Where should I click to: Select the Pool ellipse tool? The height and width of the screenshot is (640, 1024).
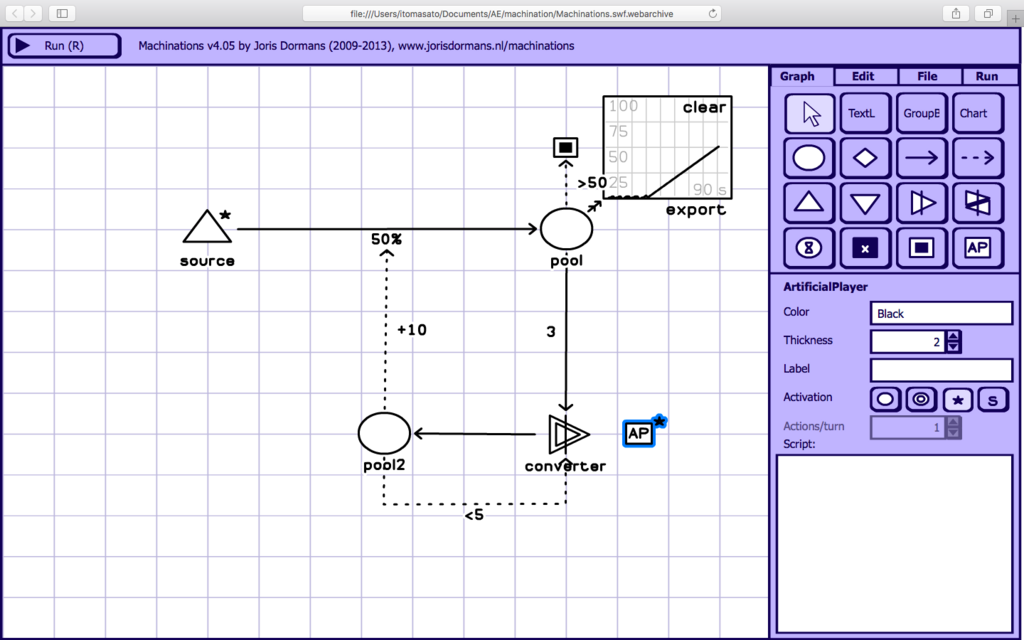(x=809, y=158)
